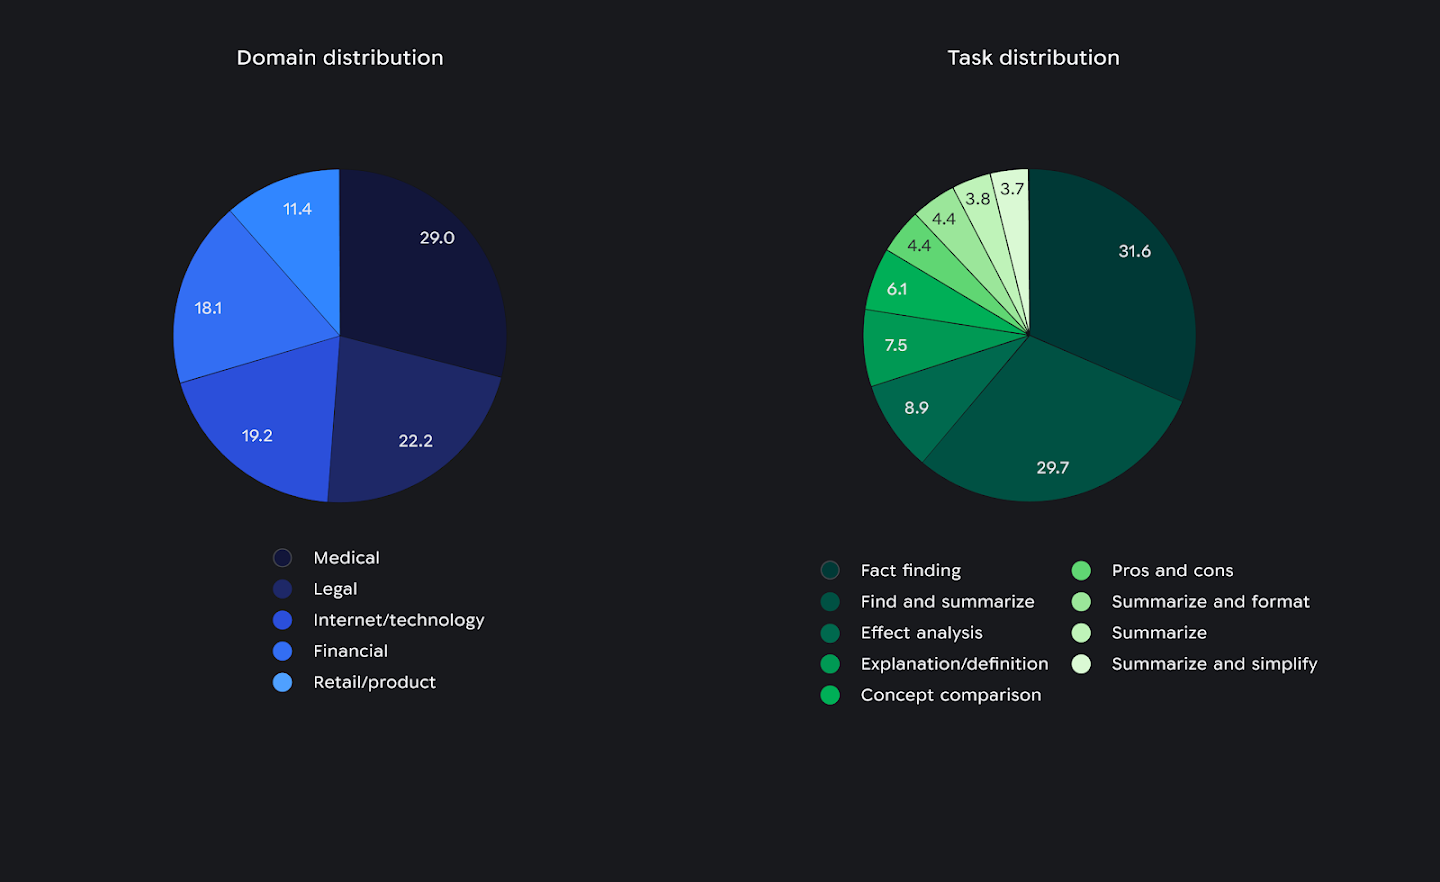Screen dimensions: 1440x882
Task: Click the Summarize legend color dot
Action: [x=1082, y=632]
